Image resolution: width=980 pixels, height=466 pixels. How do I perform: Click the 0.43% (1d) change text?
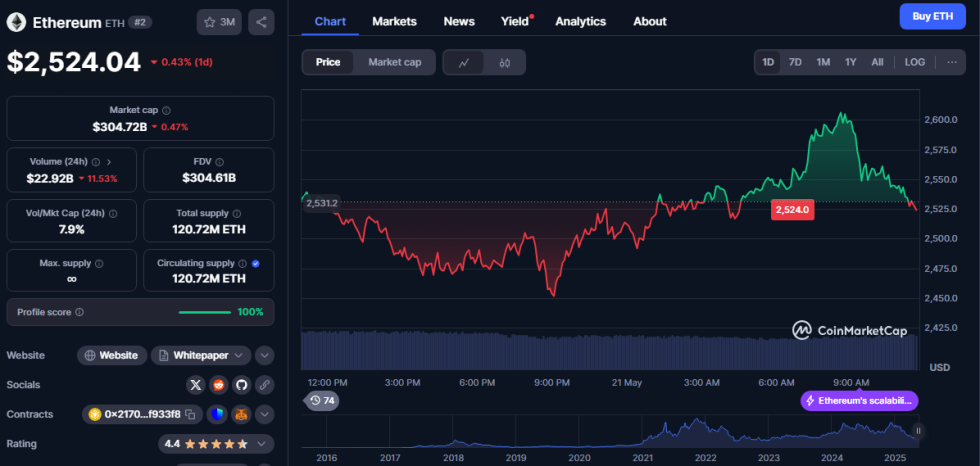(x=186, y=62)
